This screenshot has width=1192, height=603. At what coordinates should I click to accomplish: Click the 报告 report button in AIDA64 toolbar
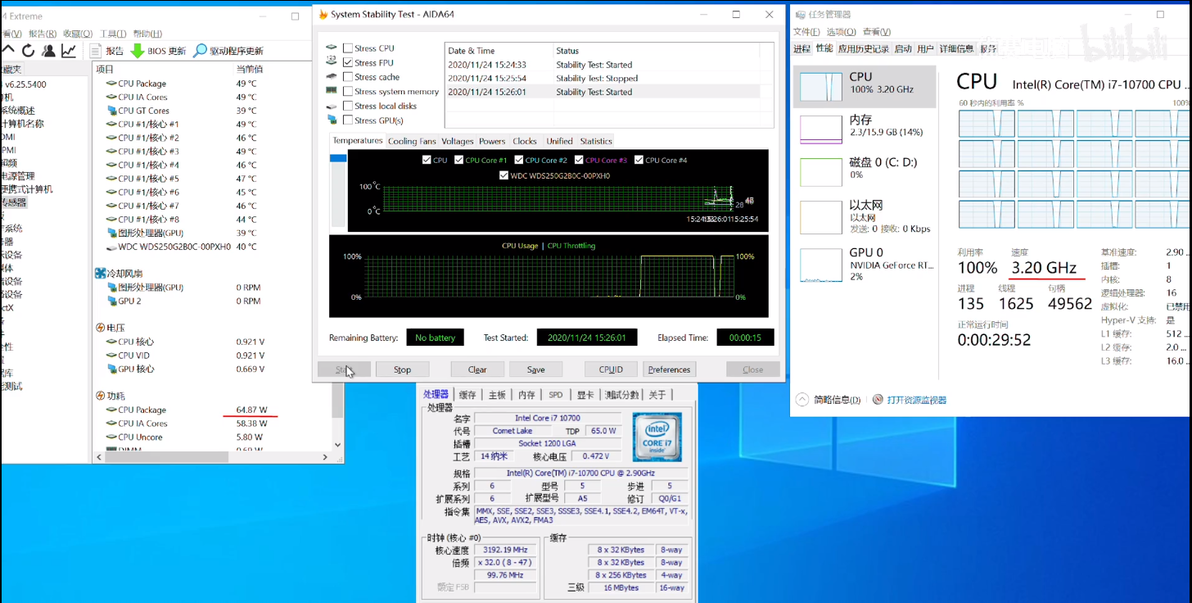point(107,51)
